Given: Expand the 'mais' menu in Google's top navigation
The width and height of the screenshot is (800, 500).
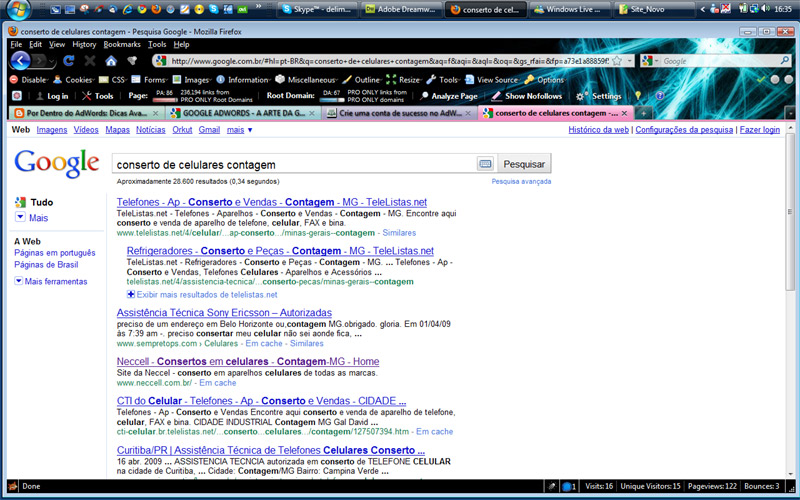Looking at the screenshot, I should pyautogui.click(x=239, y=130).
